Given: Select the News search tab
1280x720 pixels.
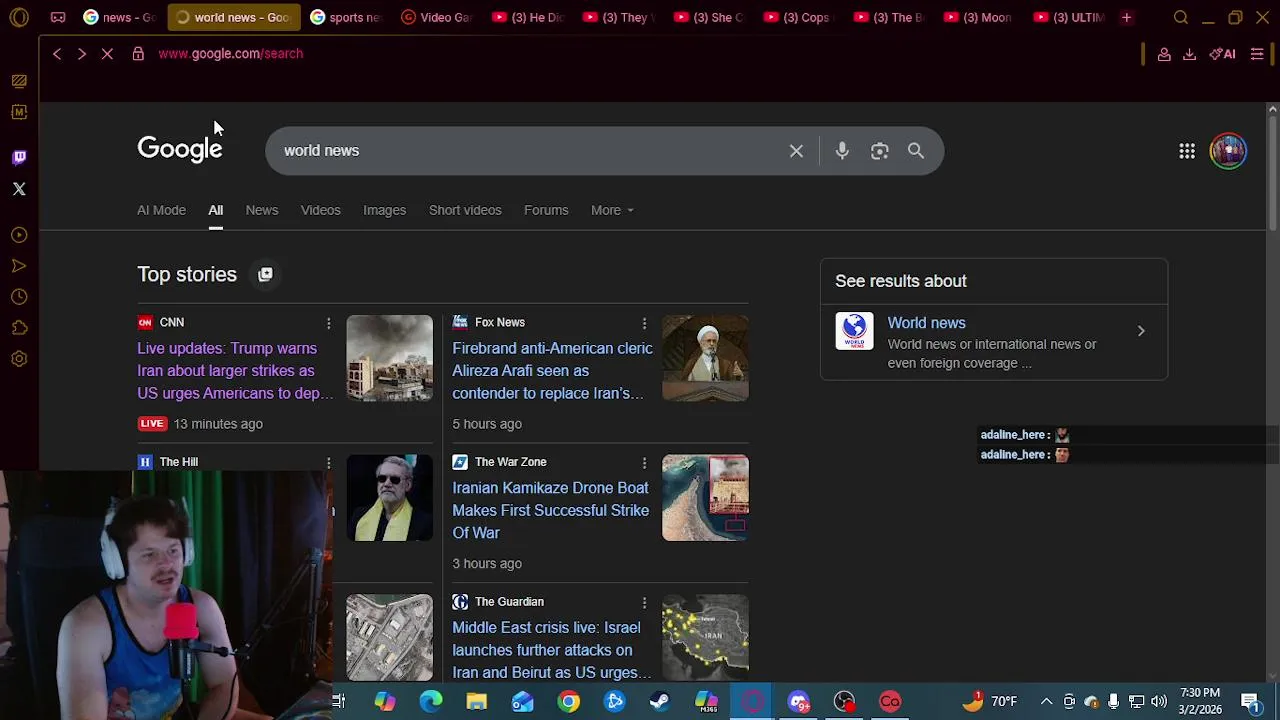Looking at the screenshot, I should 262,210.
